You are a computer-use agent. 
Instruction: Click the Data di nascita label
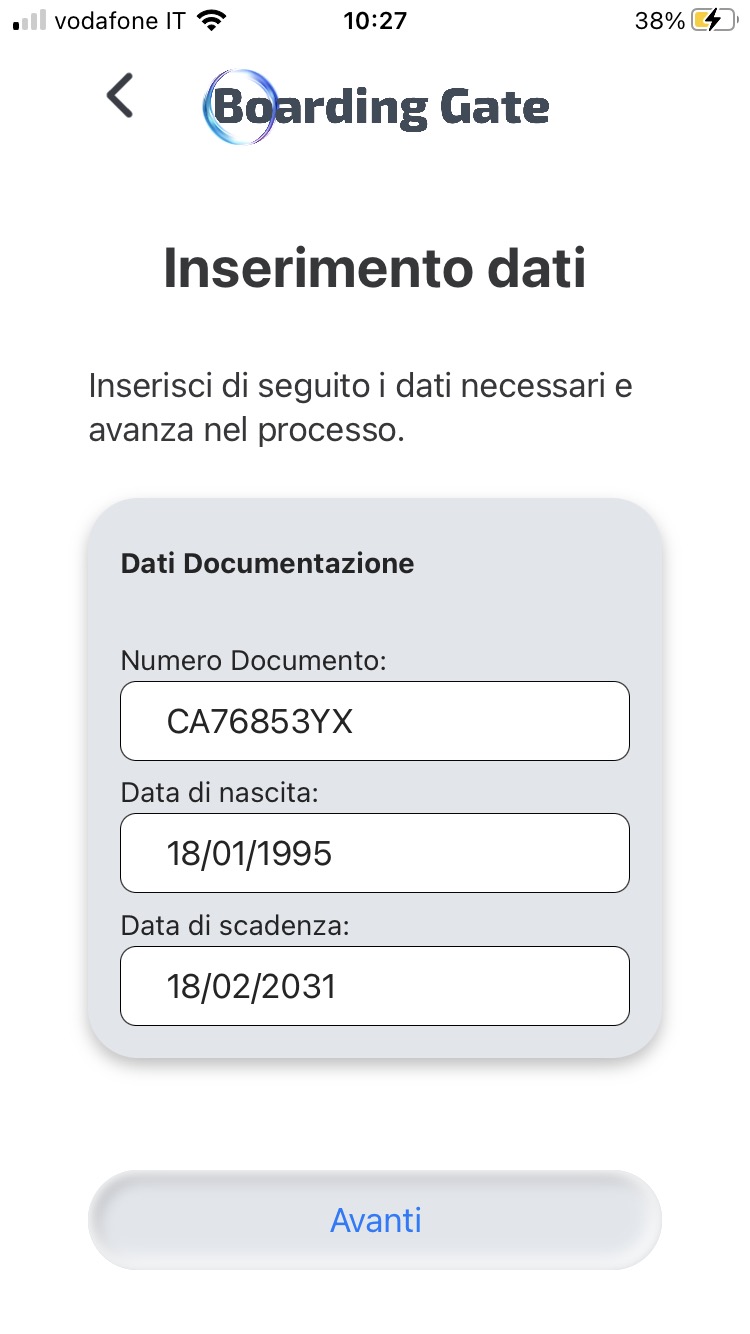click(219, 793)
